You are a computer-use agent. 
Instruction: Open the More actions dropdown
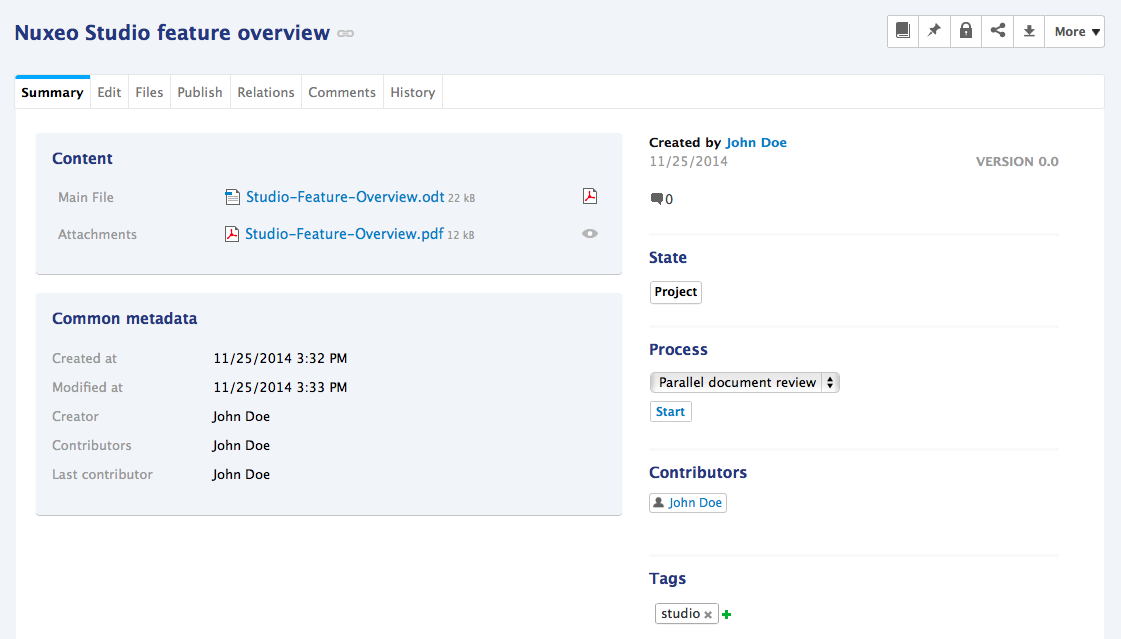(1076, 31)
